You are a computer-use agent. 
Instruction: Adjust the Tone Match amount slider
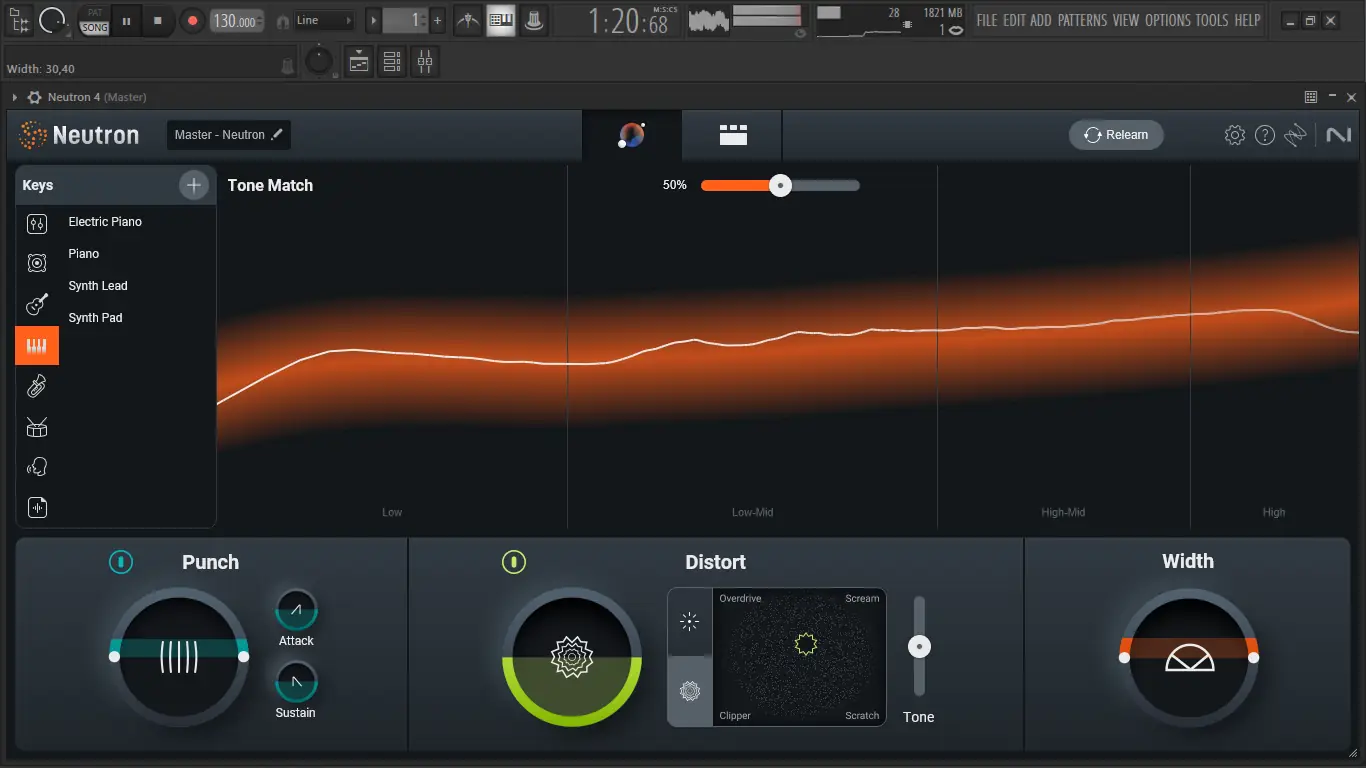tap(780, 185)
